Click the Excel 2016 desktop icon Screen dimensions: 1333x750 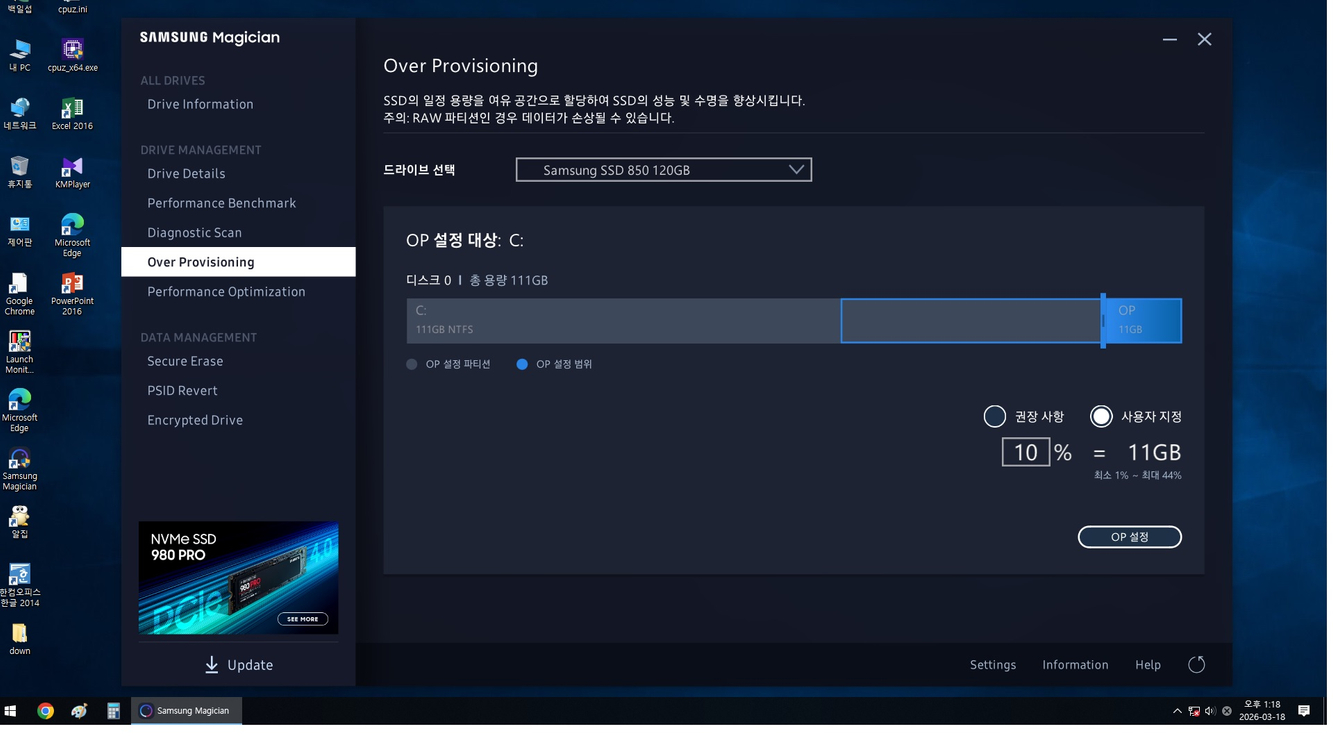(73, 115)
